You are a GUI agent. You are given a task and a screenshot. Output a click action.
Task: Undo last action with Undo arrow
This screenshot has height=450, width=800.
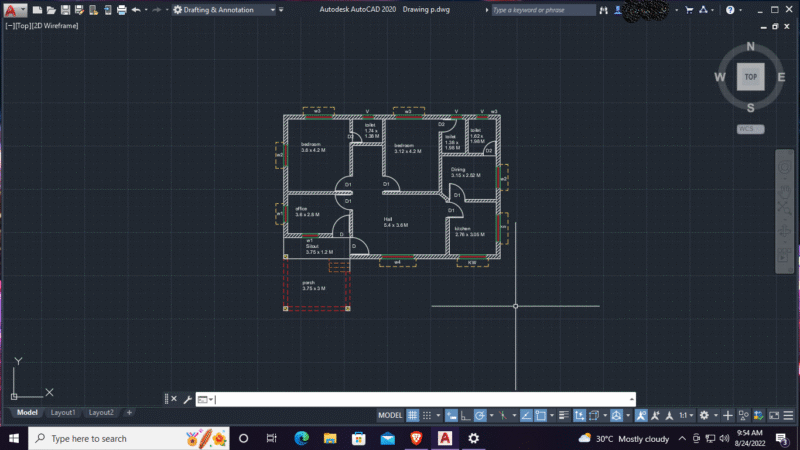tap(136, 10)
